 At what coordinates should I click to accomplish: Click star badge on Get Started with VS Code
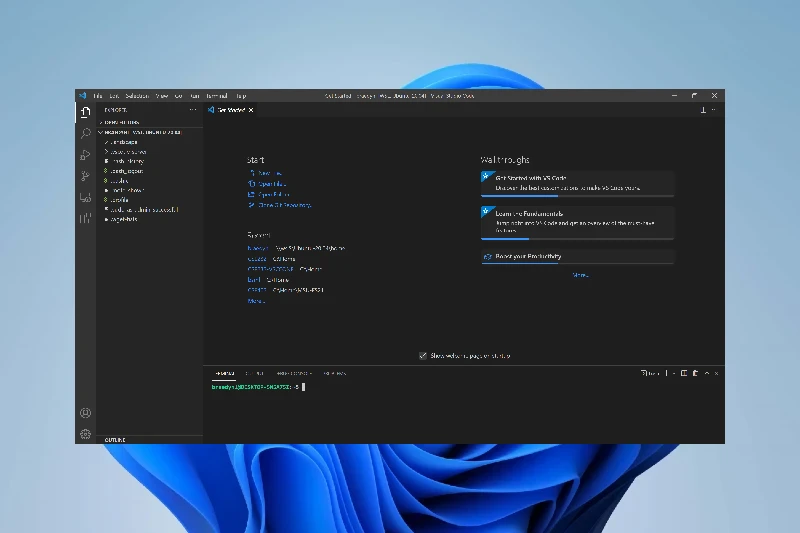tap(486, 176)
